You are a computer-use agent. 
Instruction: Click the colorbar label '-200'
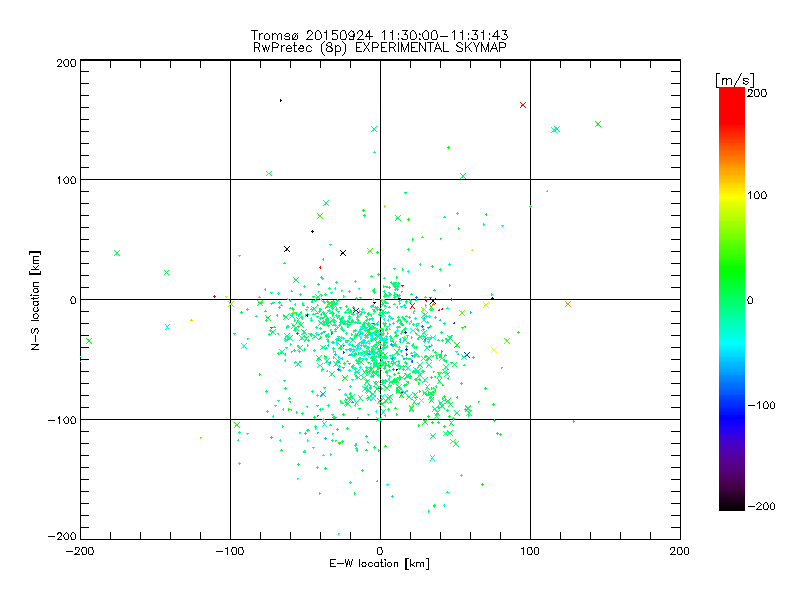(762, 506)
